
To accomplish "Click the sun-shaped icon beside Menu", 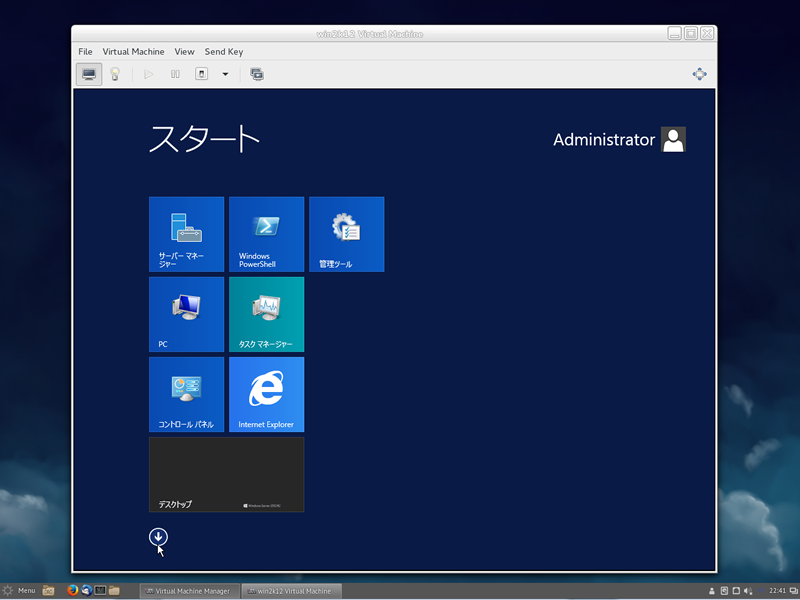I will click(x=8, y=591).
